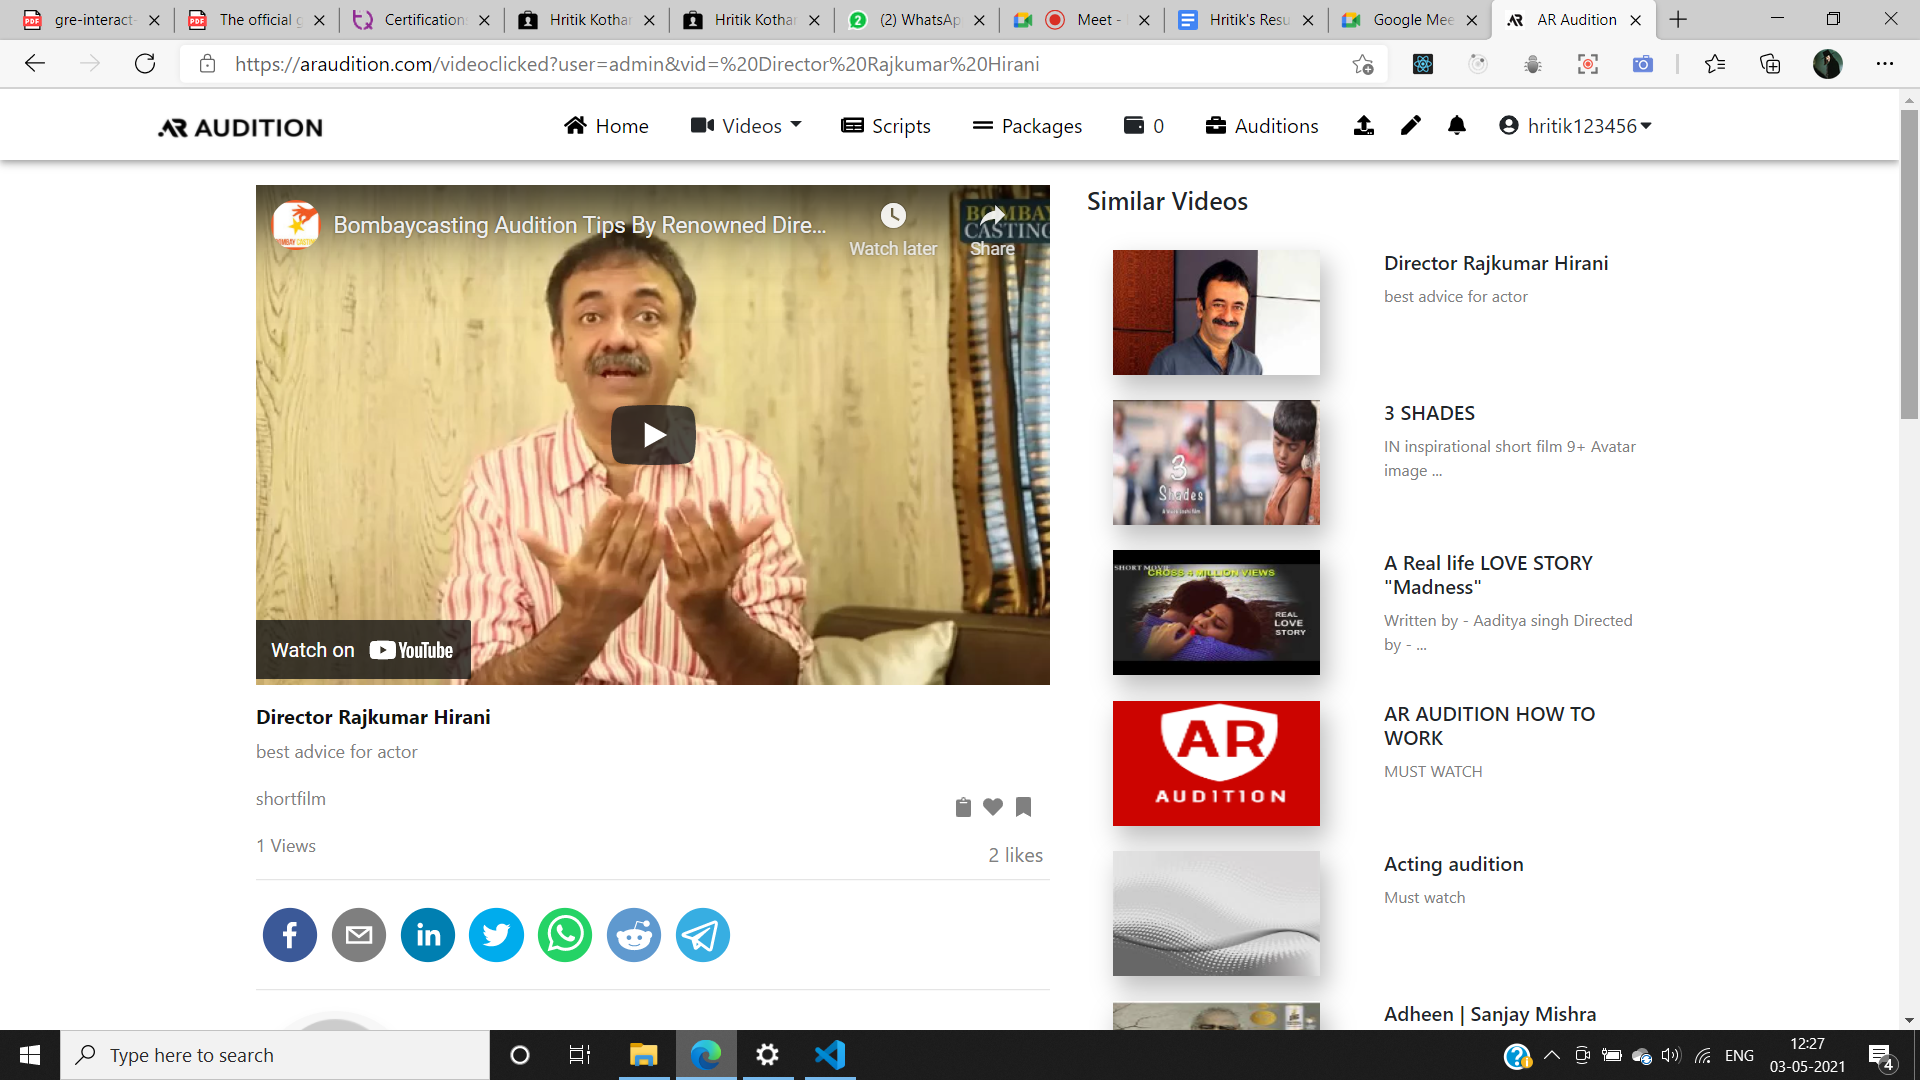Open browser profile avatar
This screenshot has width=1920, height=1080.
(1827, 64)
